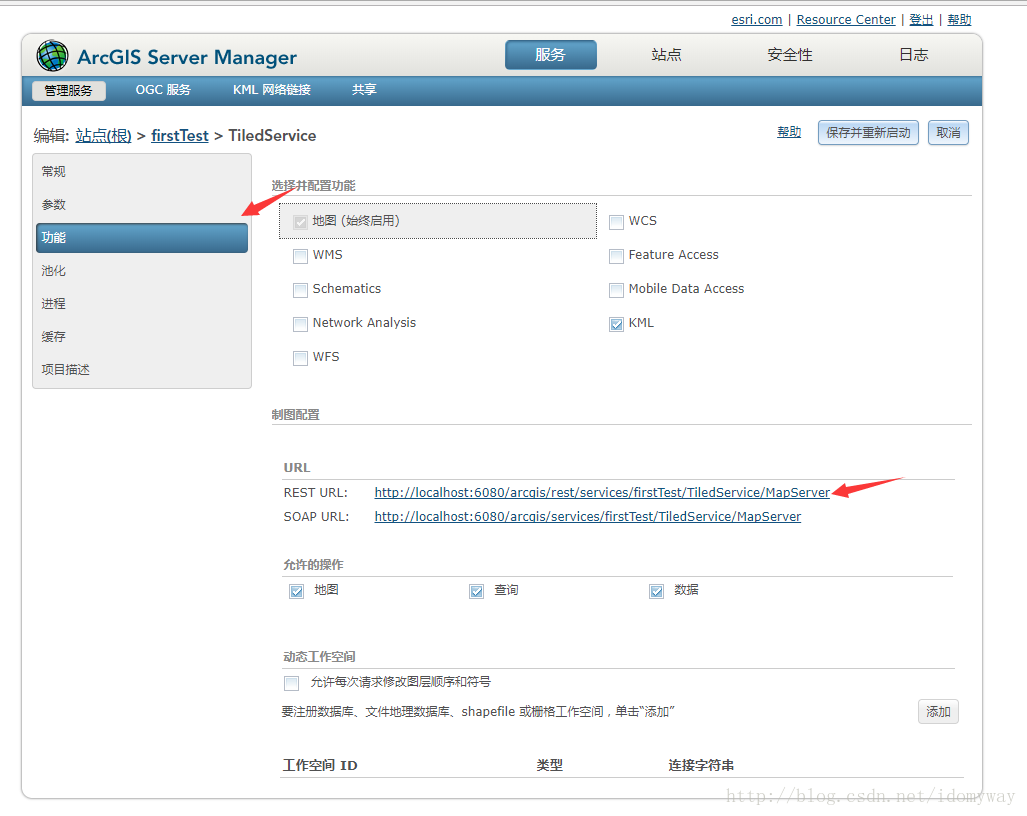Select the 管理服务 sub-tab
This screenshot has width=1027, height=816.
pyautogui.click(x=69, y=90)
